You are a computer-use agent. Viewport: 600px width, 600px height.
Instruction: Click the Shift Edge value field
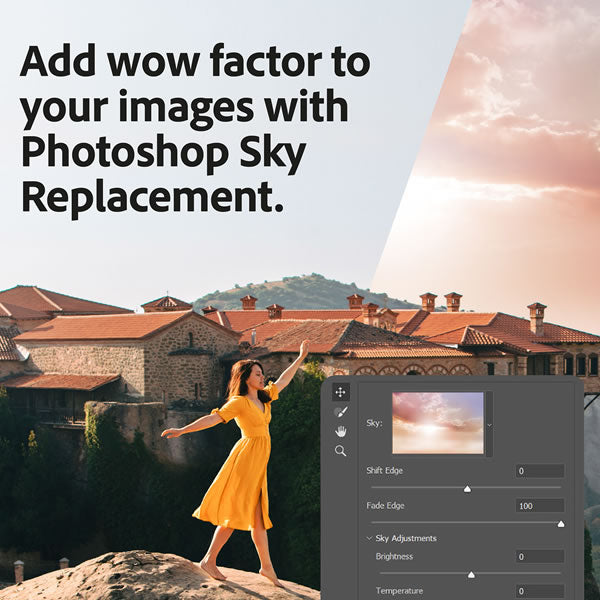[540, 471]
